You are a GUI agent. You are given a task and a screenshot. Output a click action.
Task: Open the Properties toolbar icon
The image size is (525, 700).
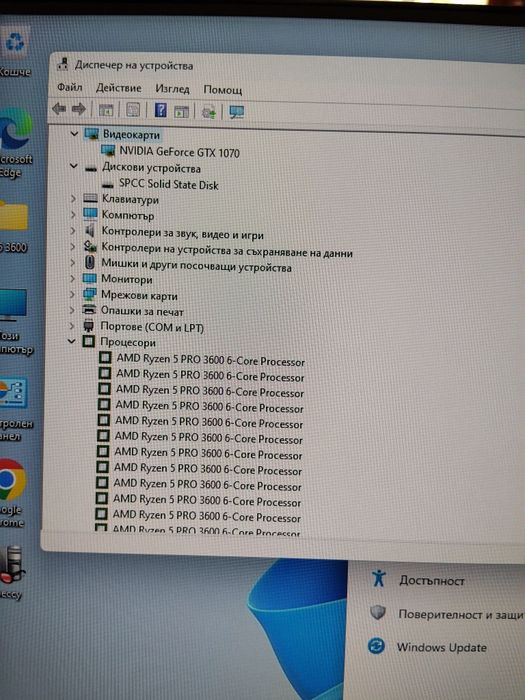[x=133, y=110]
